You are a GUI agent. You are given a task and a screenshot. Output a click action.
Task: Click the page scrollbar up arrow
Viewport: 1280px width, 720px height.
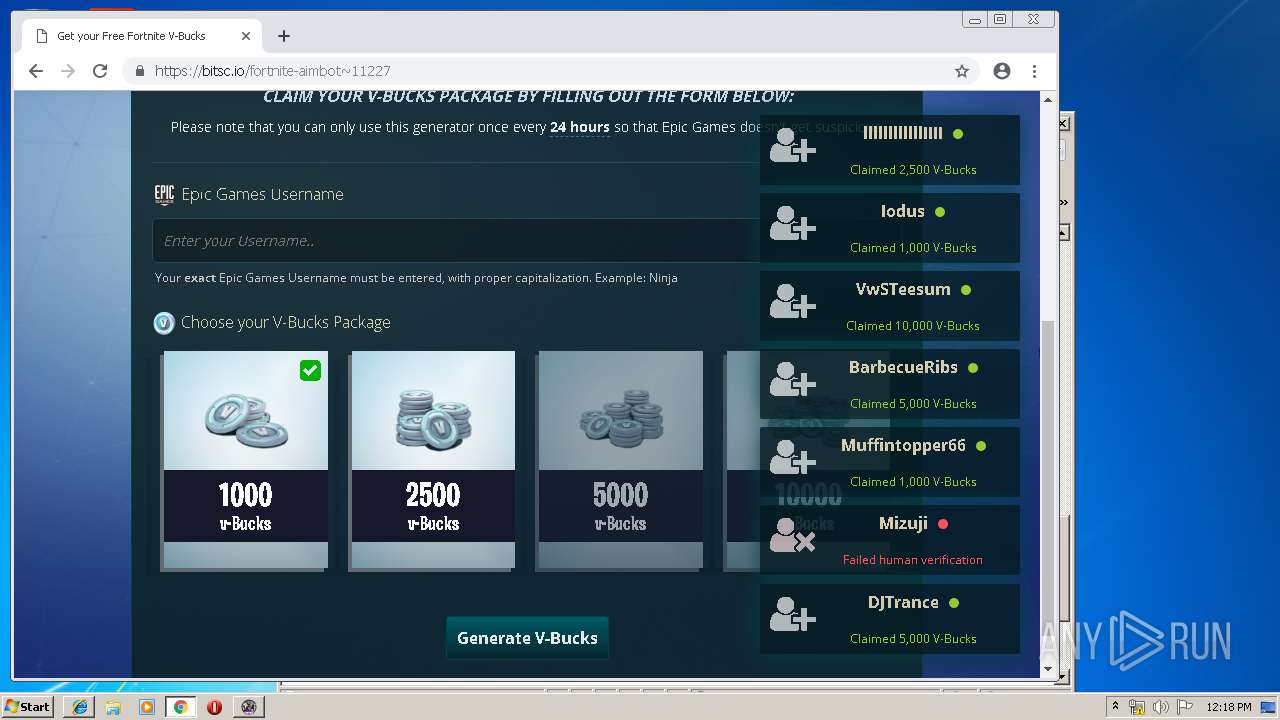pyautogui.click(x=1048, y=100)
